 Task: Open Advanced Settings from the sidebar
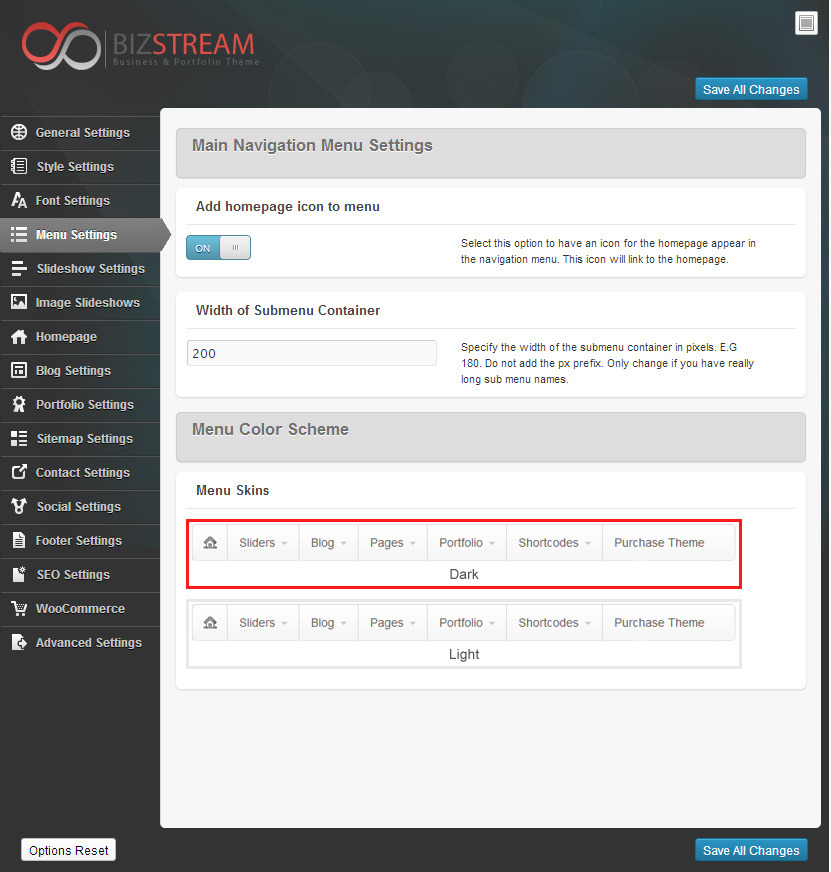click(88, 642)
